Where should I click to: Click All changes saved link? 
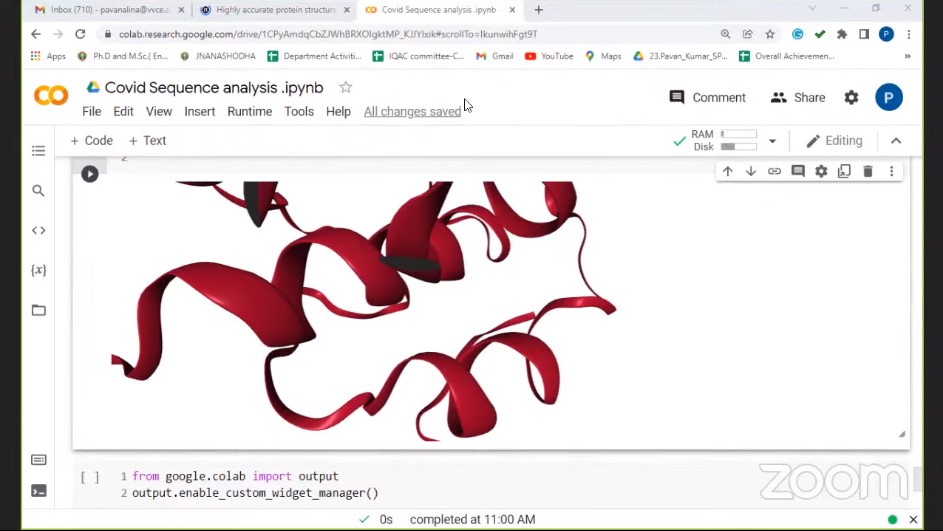click(413, 111)
